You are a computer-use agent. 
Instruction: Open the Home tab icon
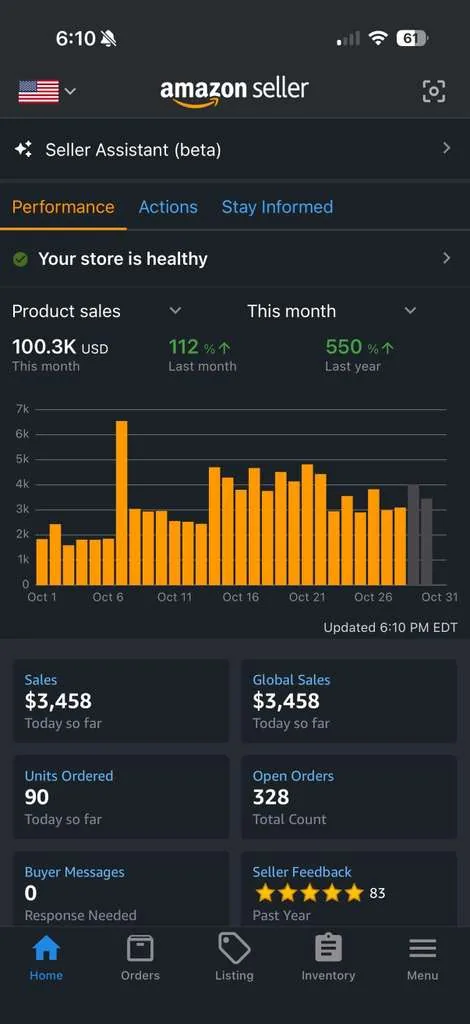(x=46, y=948)
